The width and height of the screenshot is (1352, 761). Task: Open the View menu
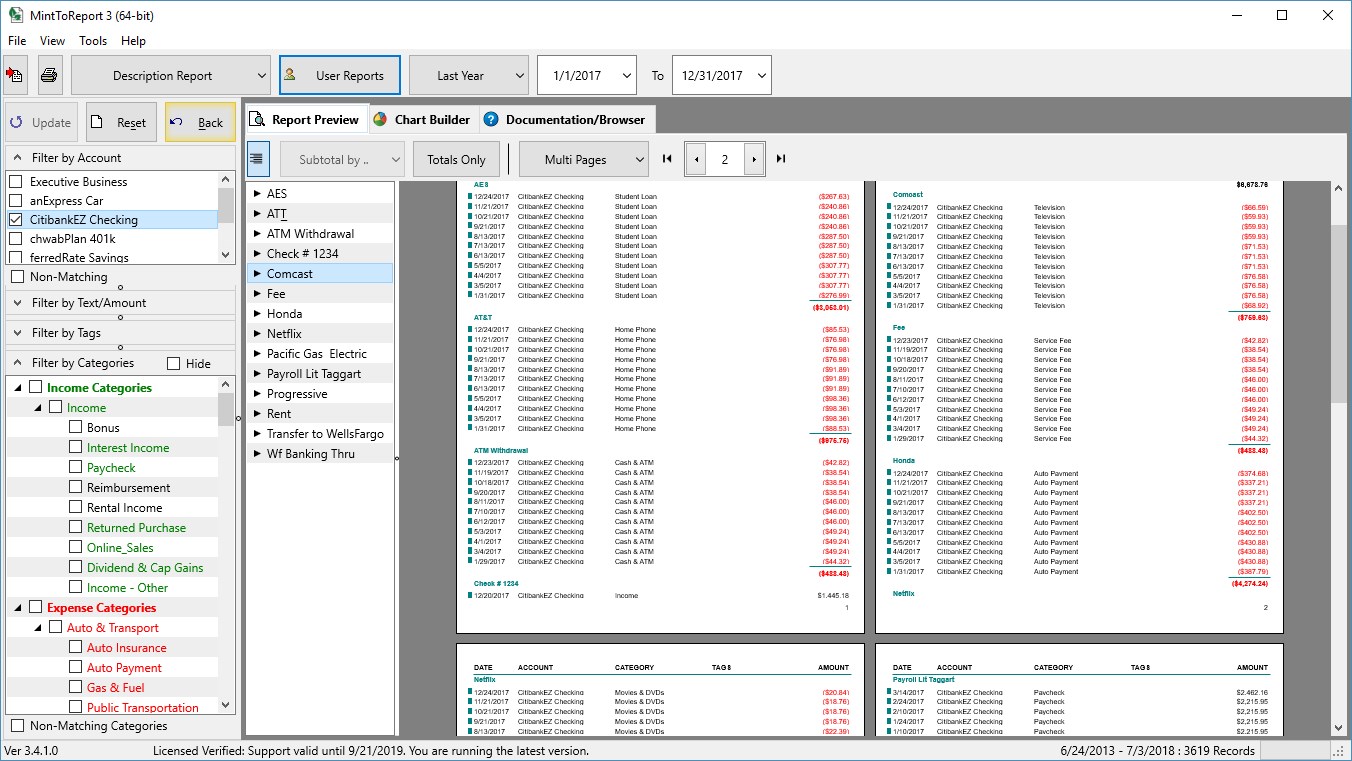(52, 41)
